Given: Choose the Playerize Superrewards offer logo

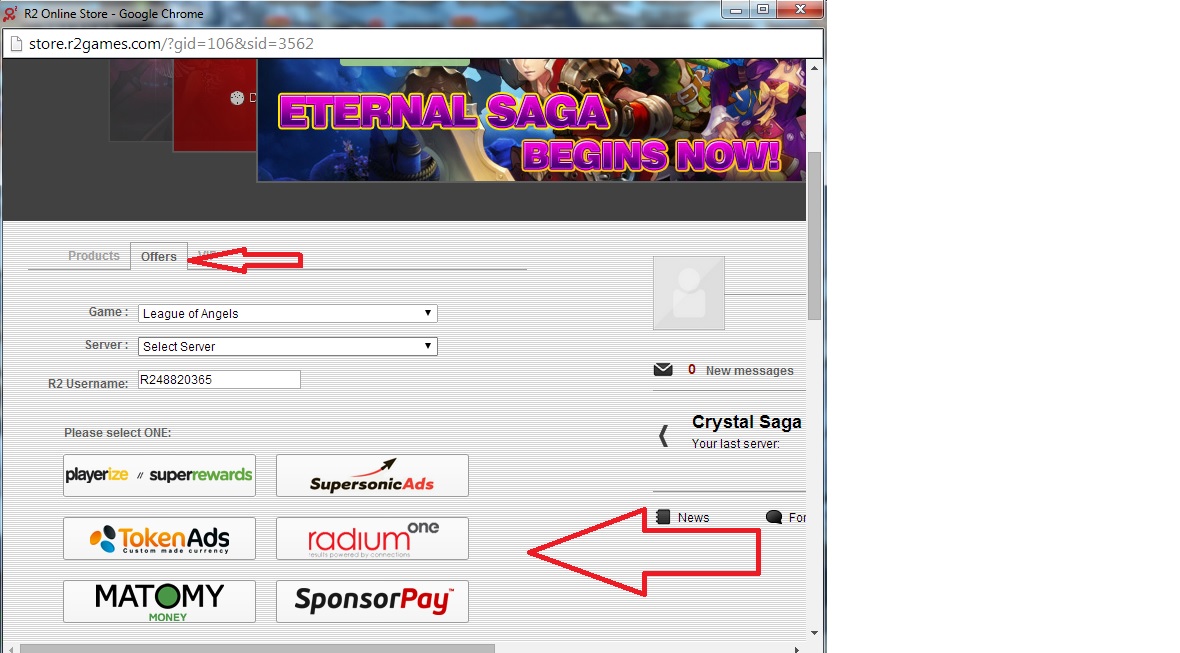Looking at the screenshot, I should [160, 475].
